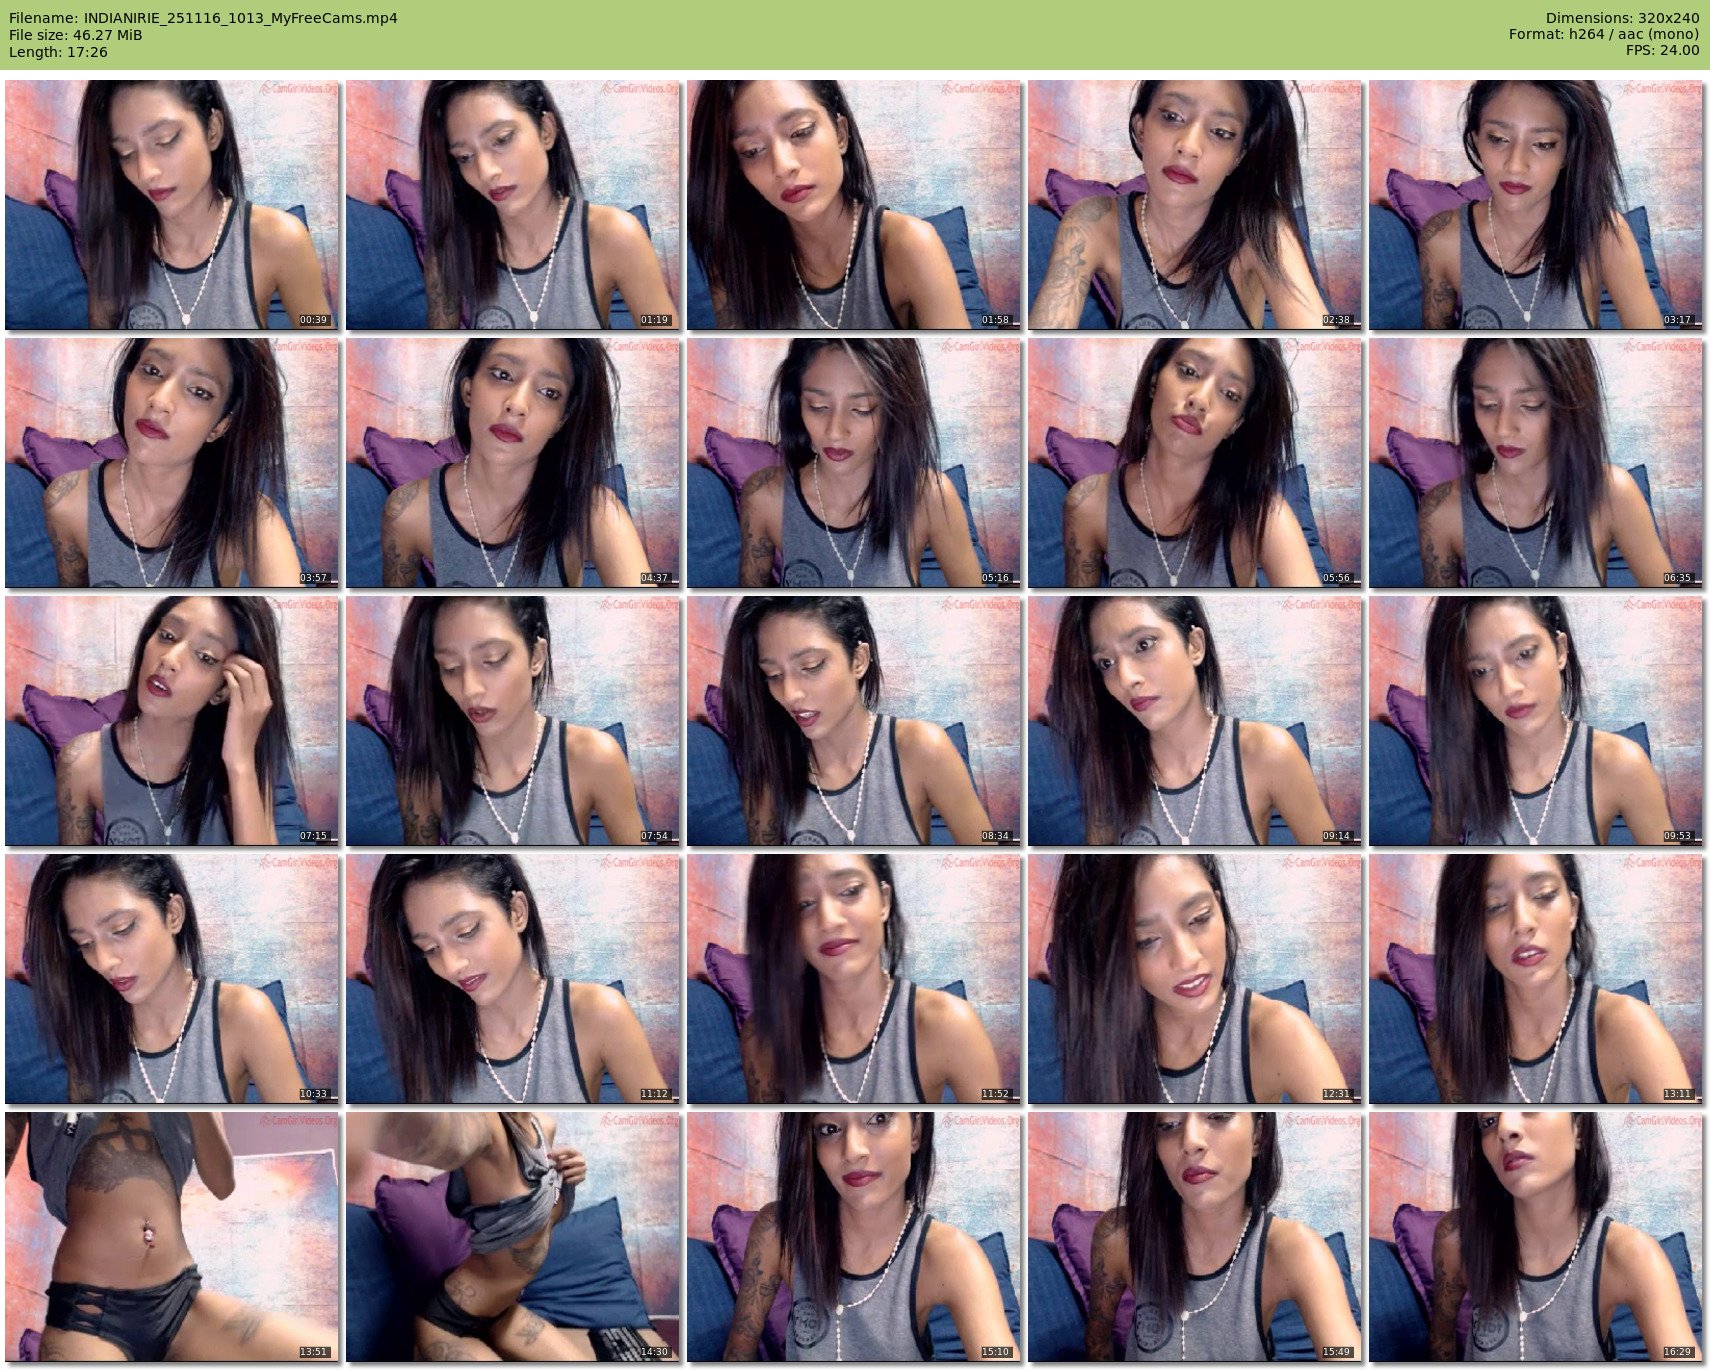Select the frame timestamped 11:12
The image size is (1710, 1370).
click(x=513, y=979)
